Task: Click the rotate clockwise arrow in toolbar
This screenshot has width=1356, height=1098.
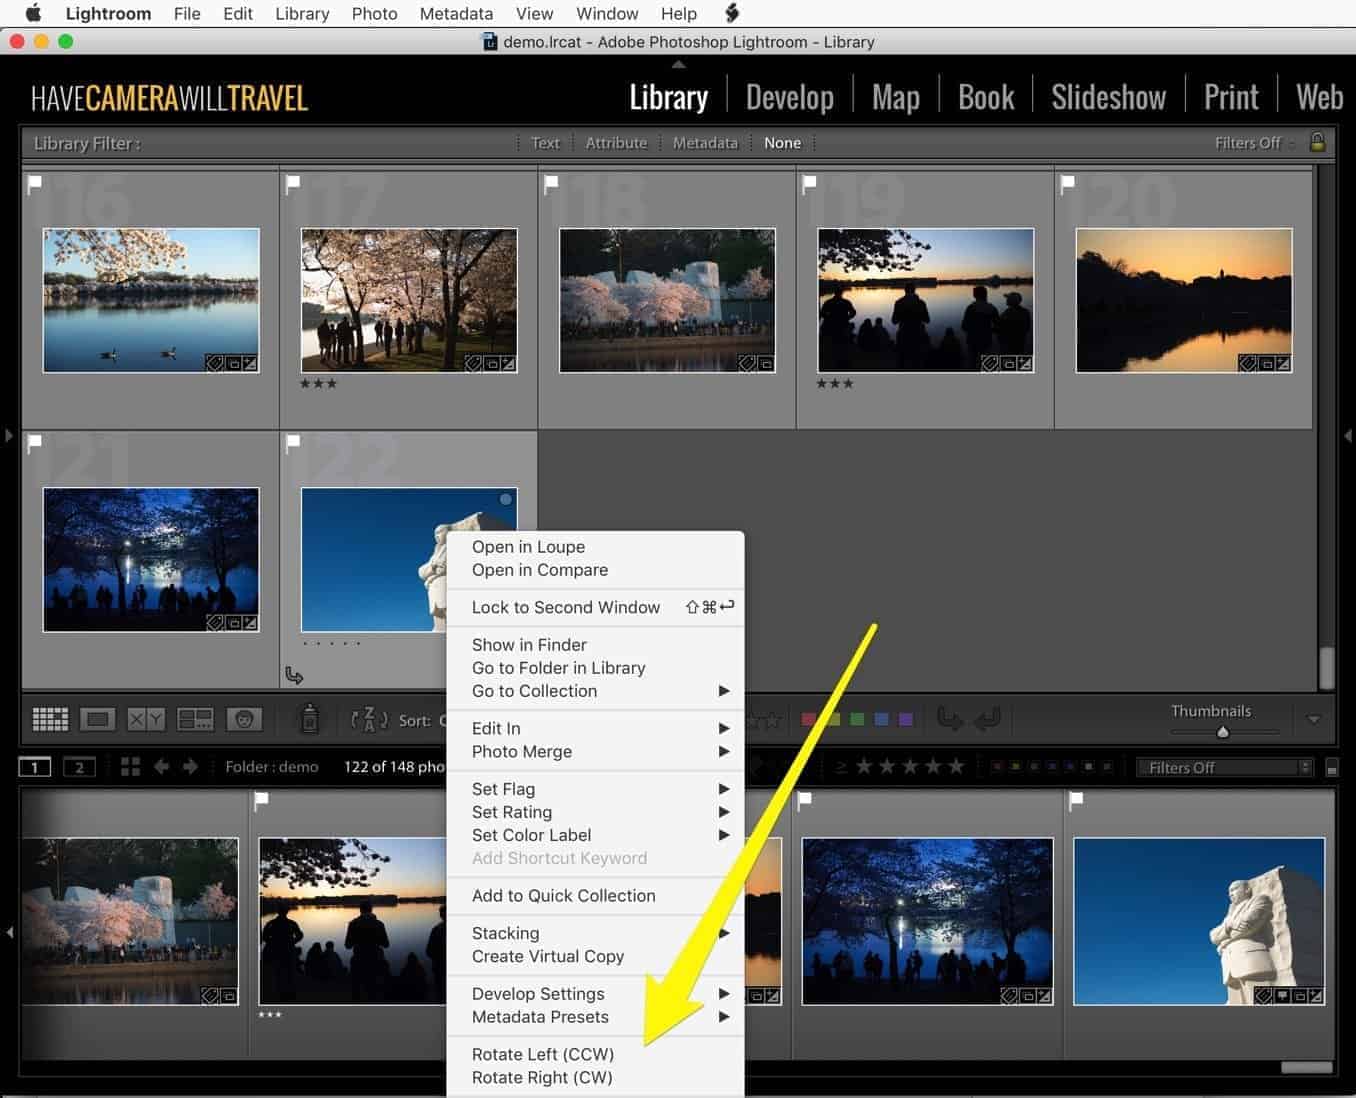Action: 987,719
